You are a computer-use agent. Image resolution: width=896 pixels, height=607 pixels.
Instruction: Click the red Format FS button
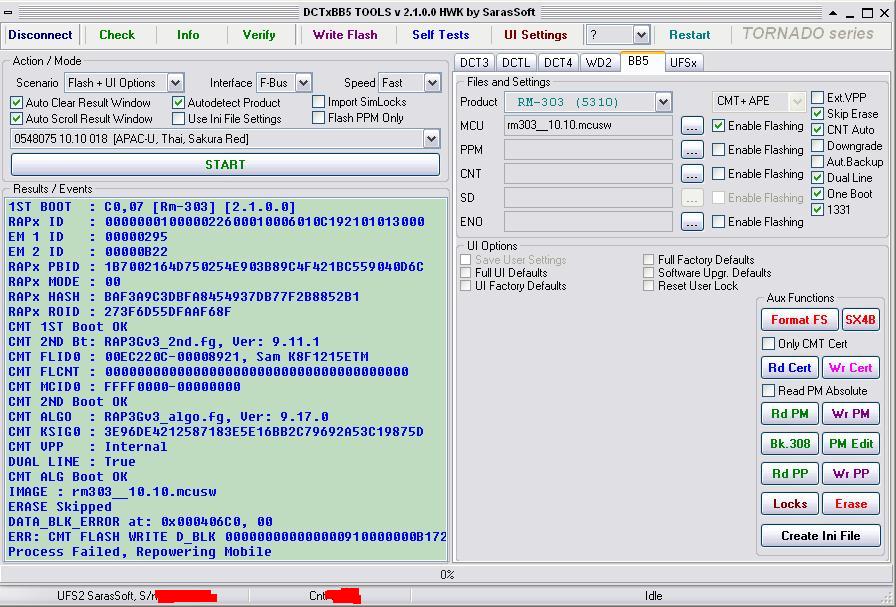(x=799, y=320)
